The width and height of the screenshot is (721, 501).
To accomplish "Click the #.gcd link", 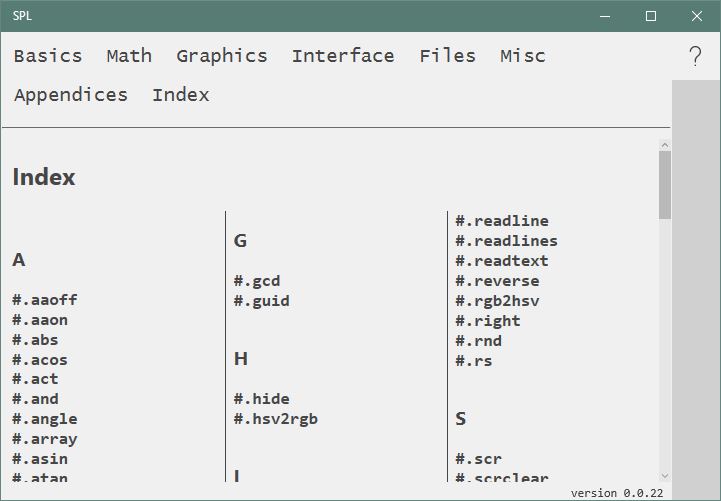I will [257, 281].
